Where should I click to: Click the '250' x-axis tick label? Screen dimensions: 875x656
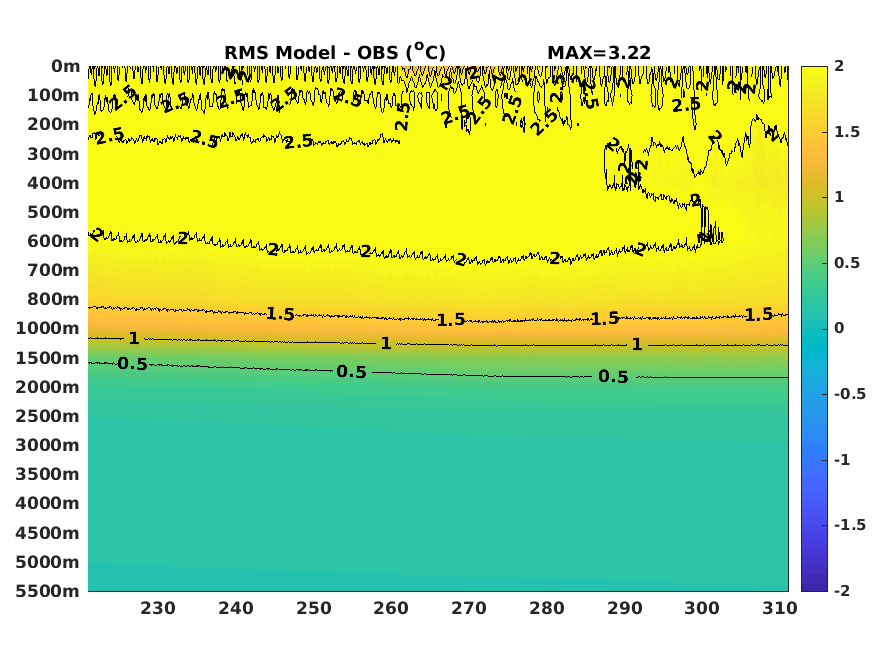(x=314, y=608)
